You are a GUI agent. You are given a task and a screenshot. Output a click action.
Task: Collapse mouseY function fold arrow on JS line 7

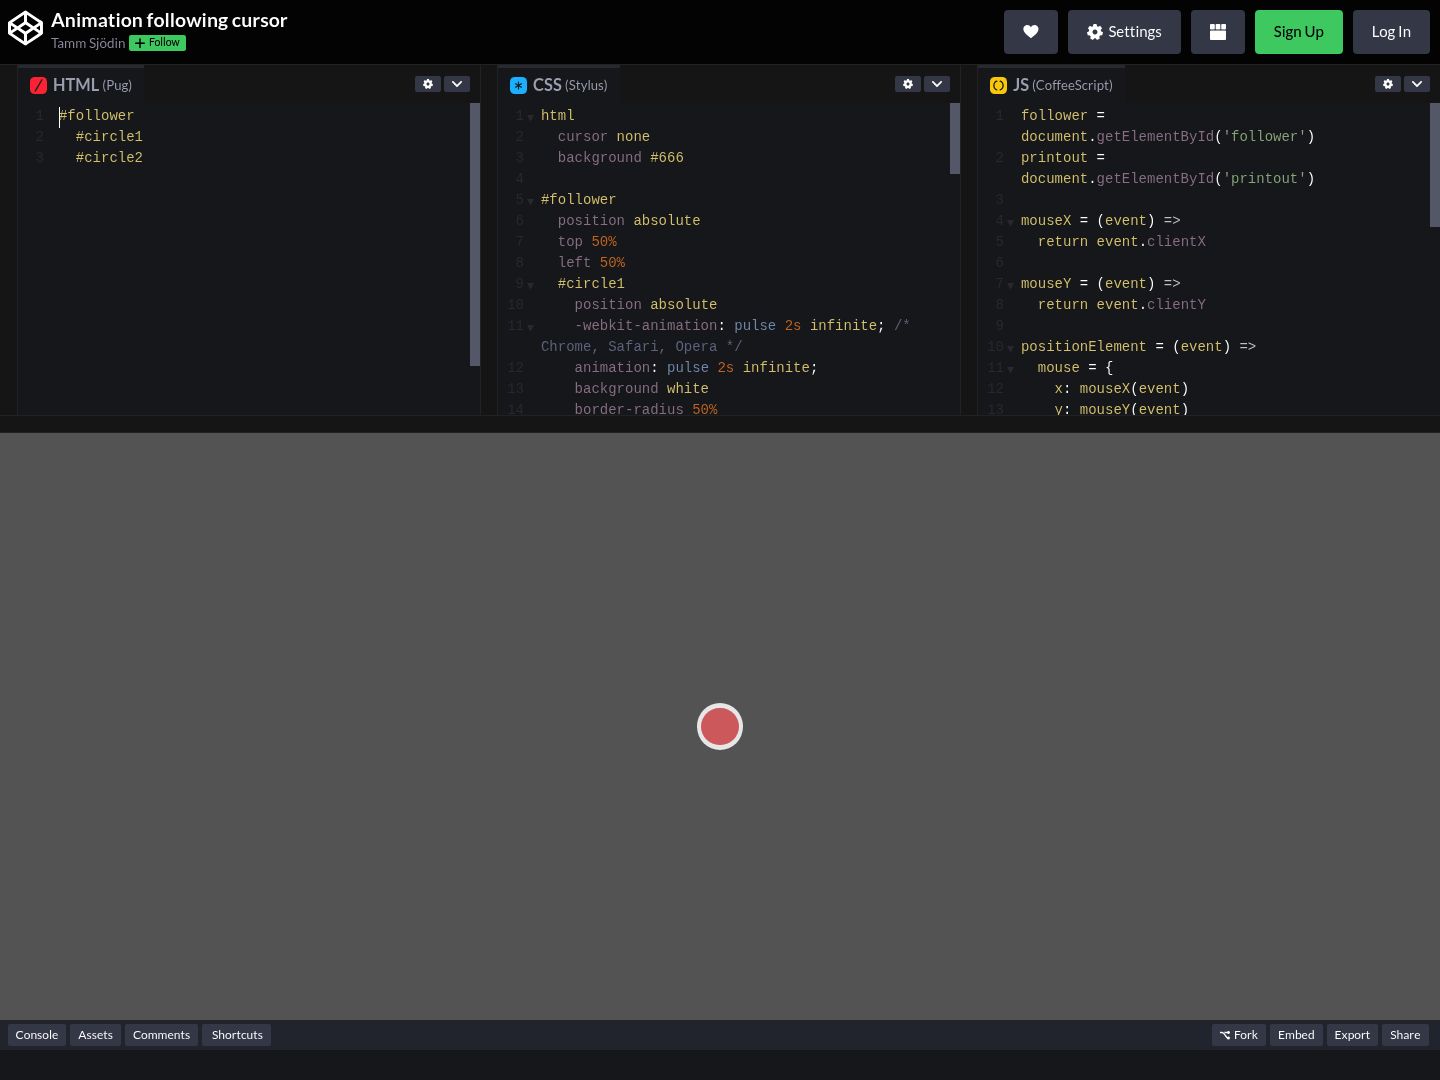[1010, 285]
